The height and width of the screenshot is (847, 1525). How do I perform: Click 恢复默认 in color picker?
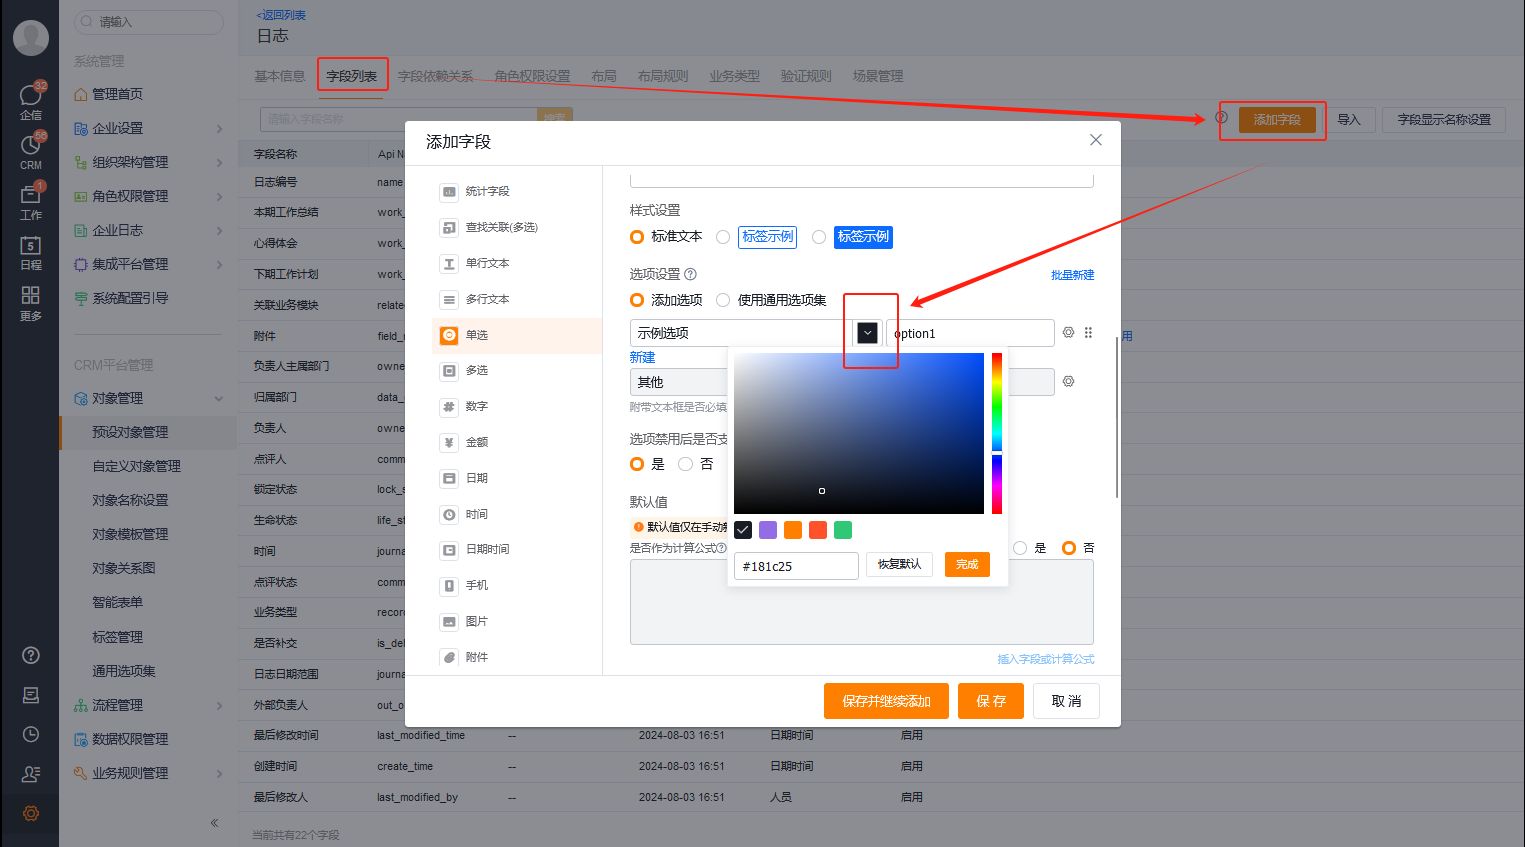click(x=899, y=564)
